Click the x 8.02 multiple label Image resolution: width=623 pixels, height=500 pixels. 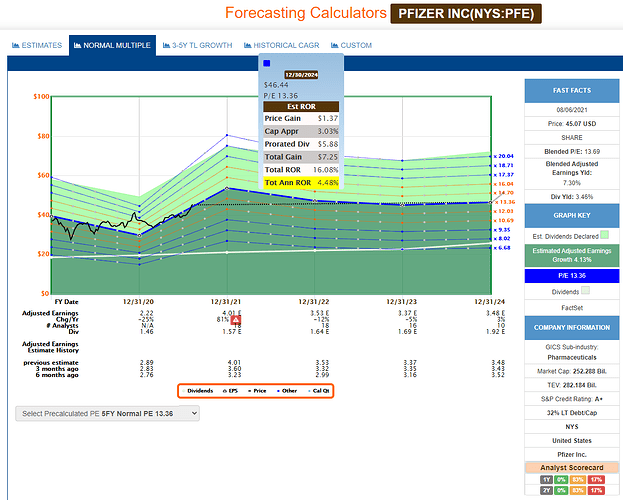click(502, 238)
